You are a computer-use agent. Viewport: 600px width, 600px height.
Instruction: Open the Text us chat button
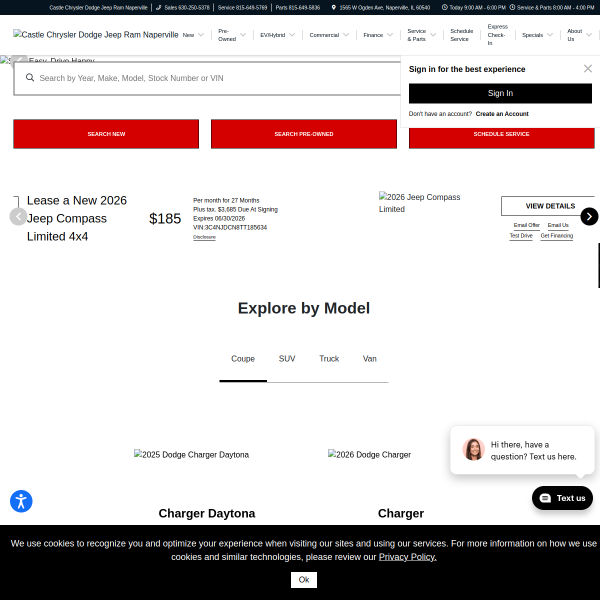pyautogui.click(x=562, y=498)
